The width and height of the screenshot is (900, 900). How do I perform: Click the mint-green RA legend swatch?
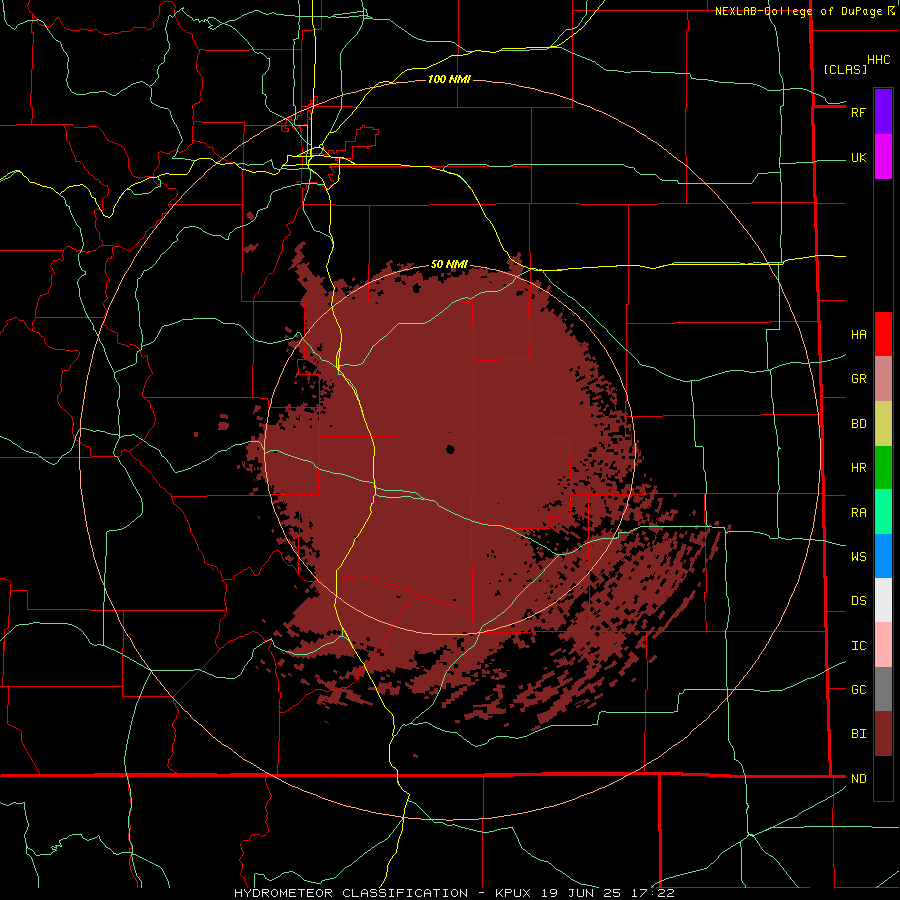click(883, 512)
